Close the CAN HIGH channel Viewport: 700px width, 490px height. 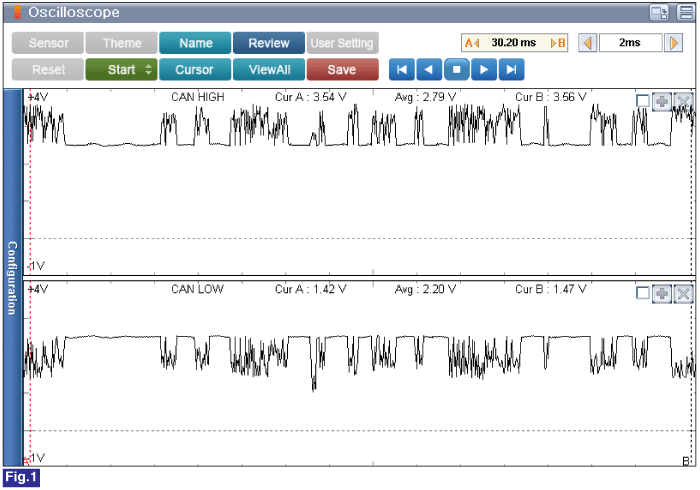click(683, 102)
